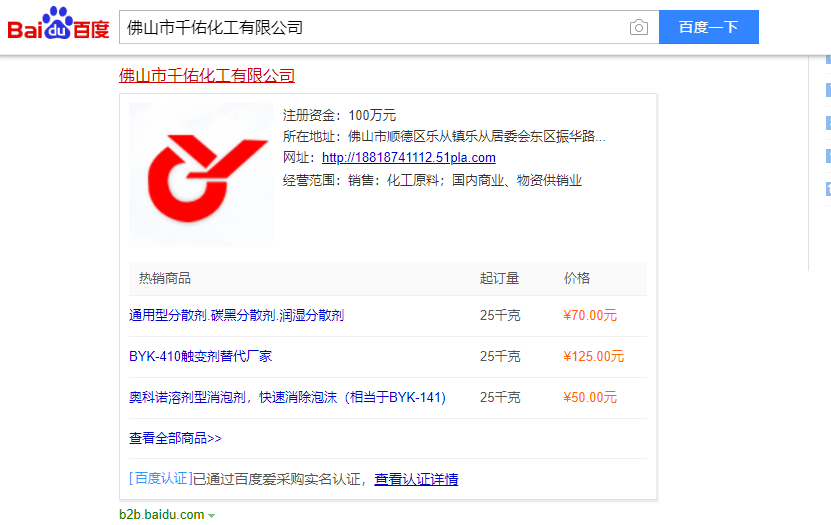Screen dimensions: 831x525
Task: Select the ¥125.00元 price
Action: (594, 357)
